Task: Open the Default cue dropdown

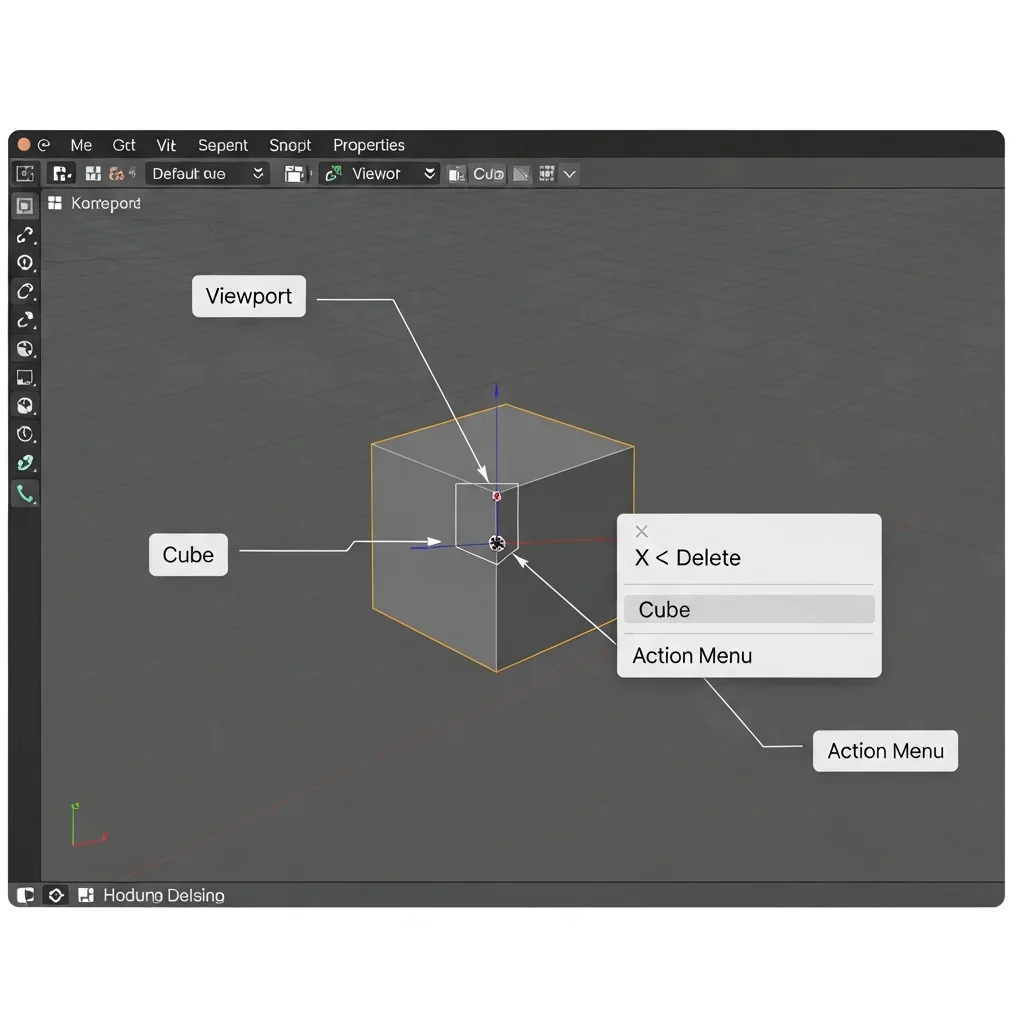Action: 207,174
